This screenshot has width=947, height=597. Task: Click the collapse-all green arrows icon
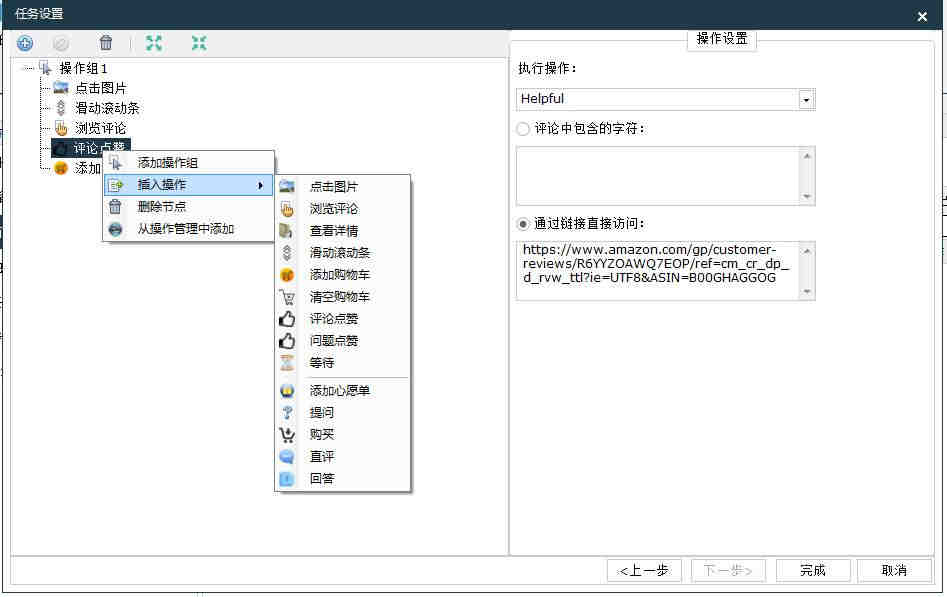pyautogui.click(x=199, y=43)
